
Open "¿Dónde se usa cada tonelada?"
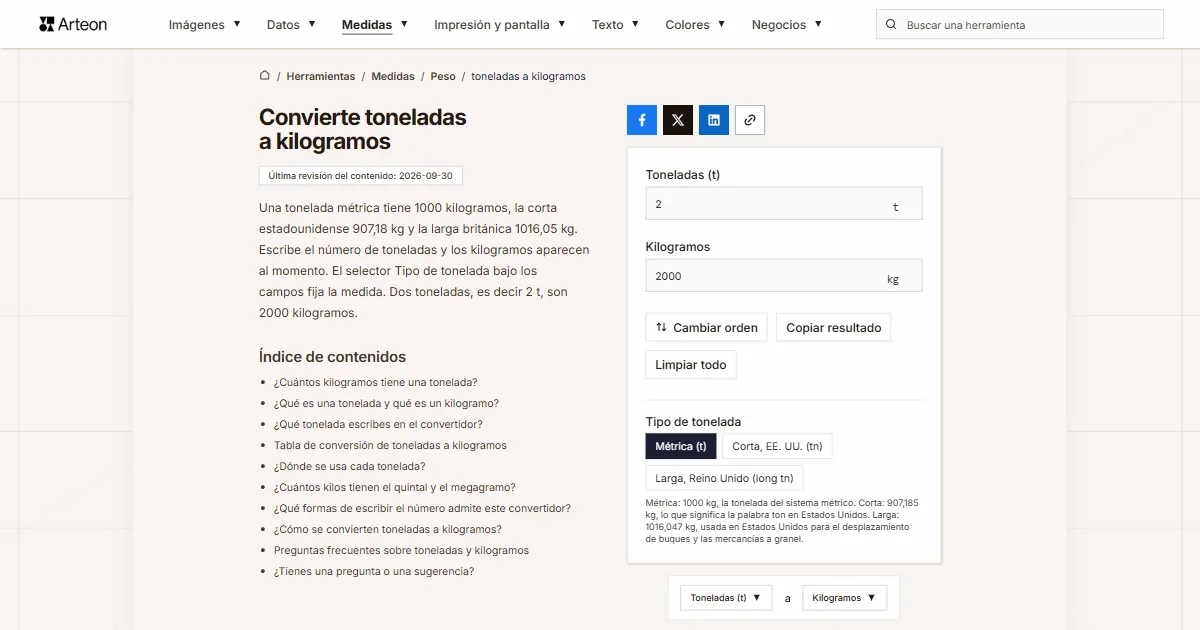pyautogui.click(x=350, y=466)
